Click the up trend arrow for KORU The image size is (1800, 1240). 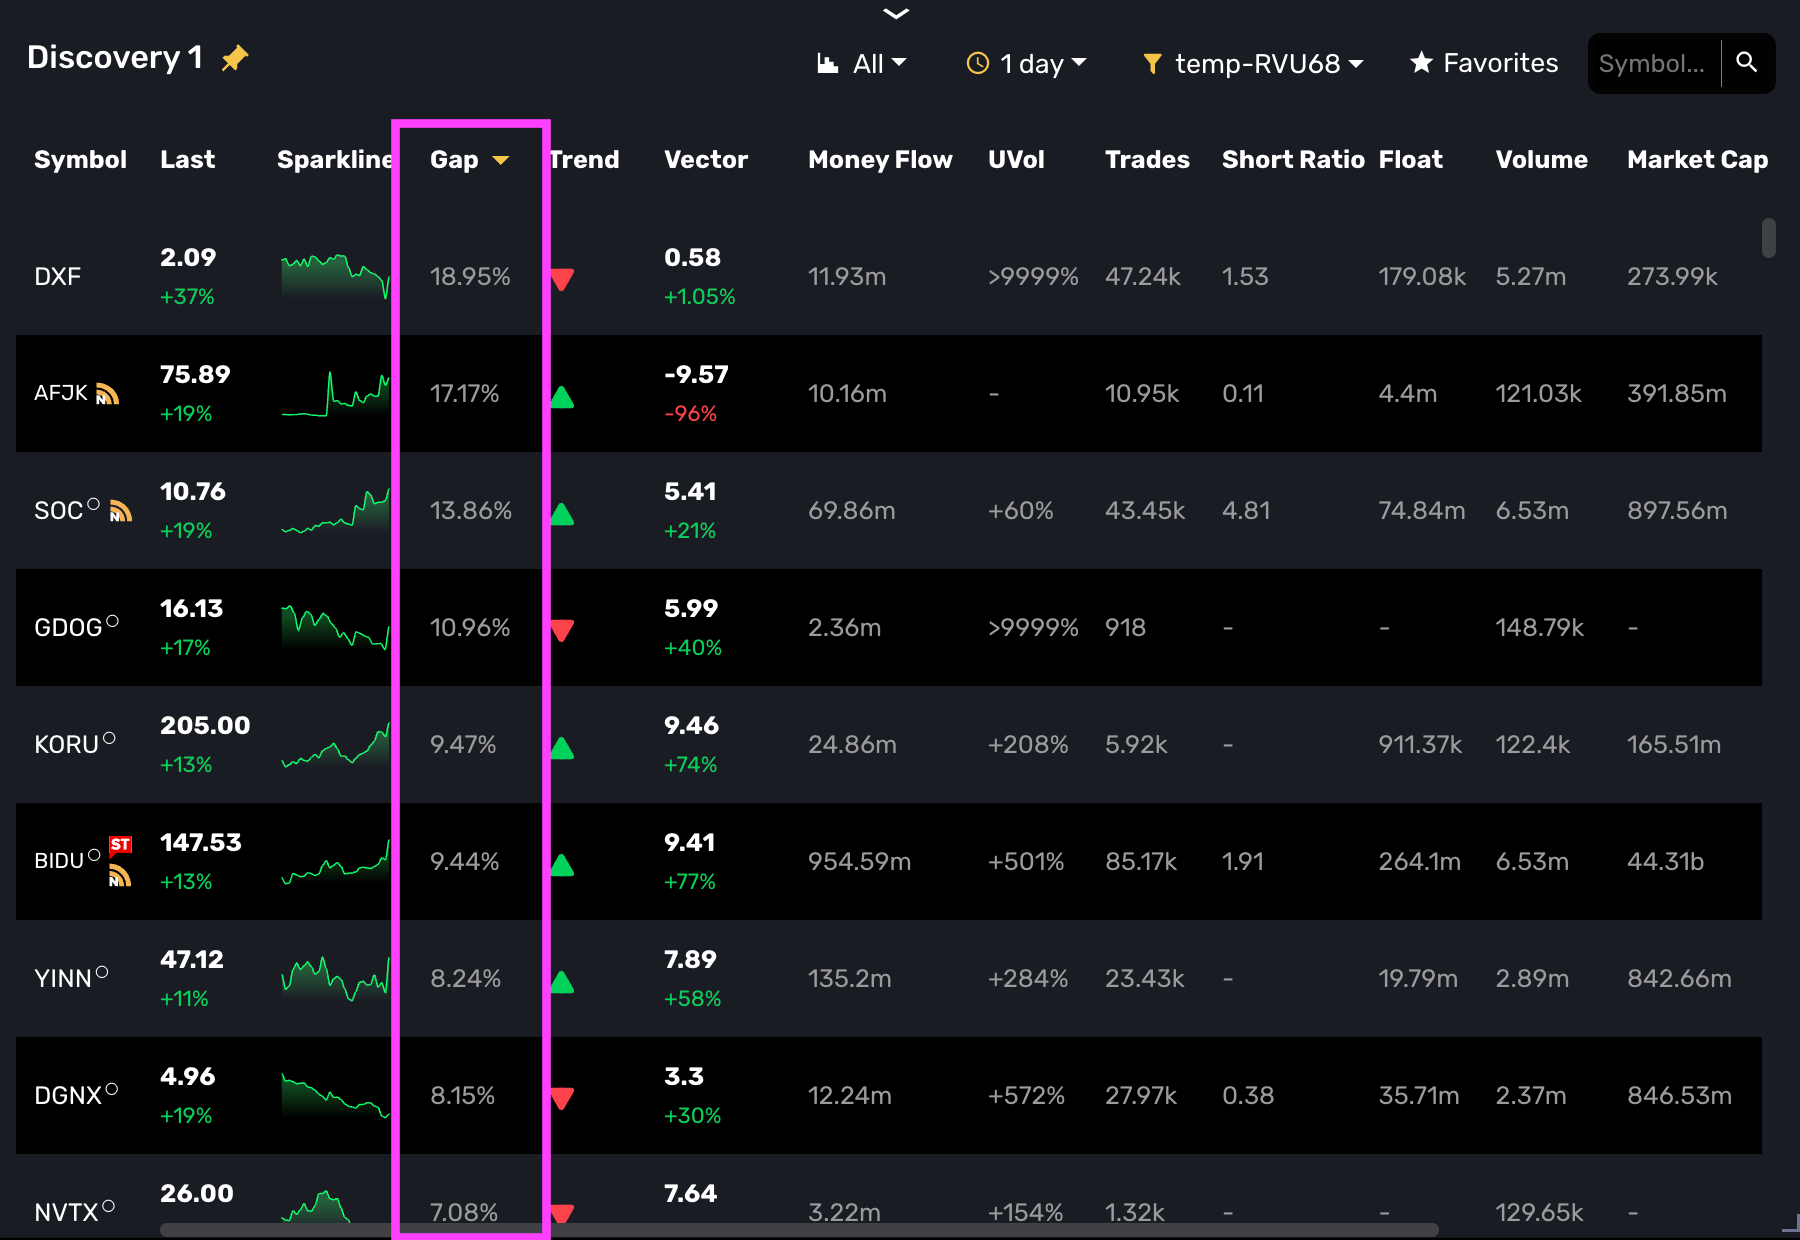click(x=562, y=747)
